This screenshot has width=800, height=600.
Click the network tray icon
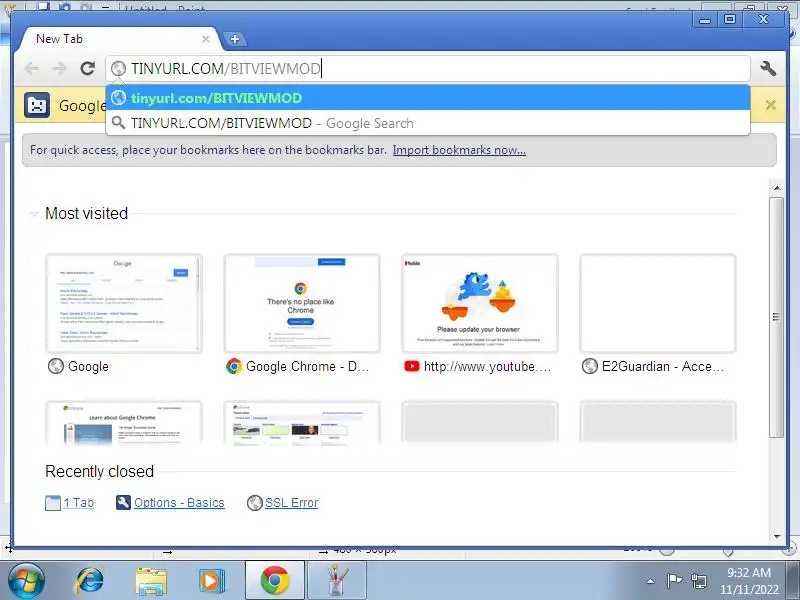(698, 581)
